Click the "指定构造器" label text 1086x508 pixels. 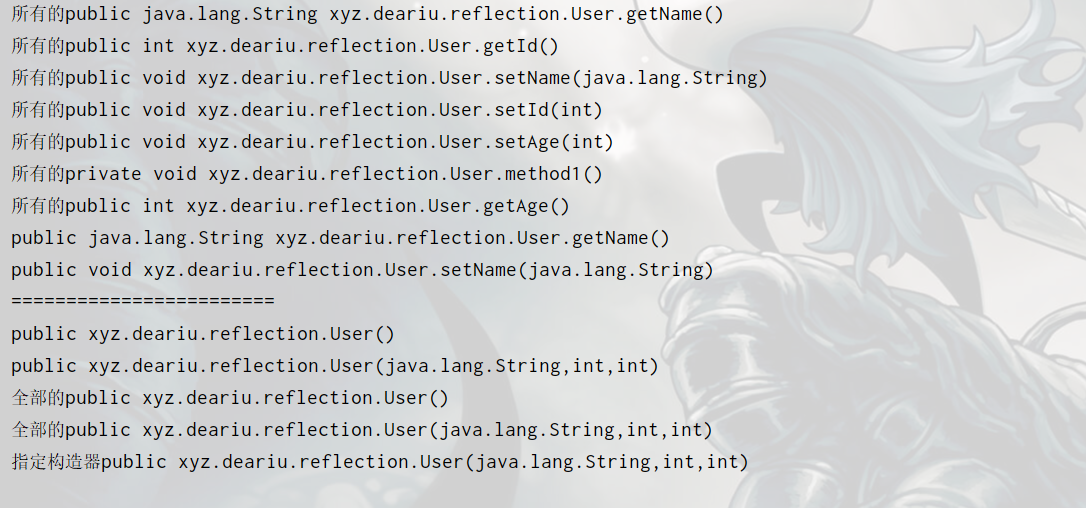pyautogui.click(x=56, y=462)
